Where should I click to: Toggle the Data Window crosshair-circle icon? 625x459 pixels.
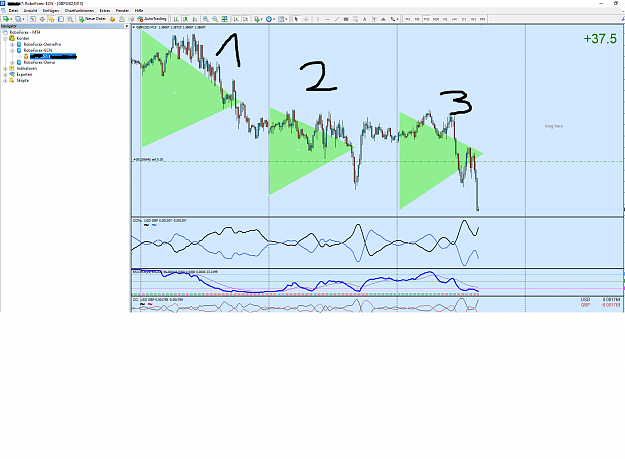tap(42, 19)
